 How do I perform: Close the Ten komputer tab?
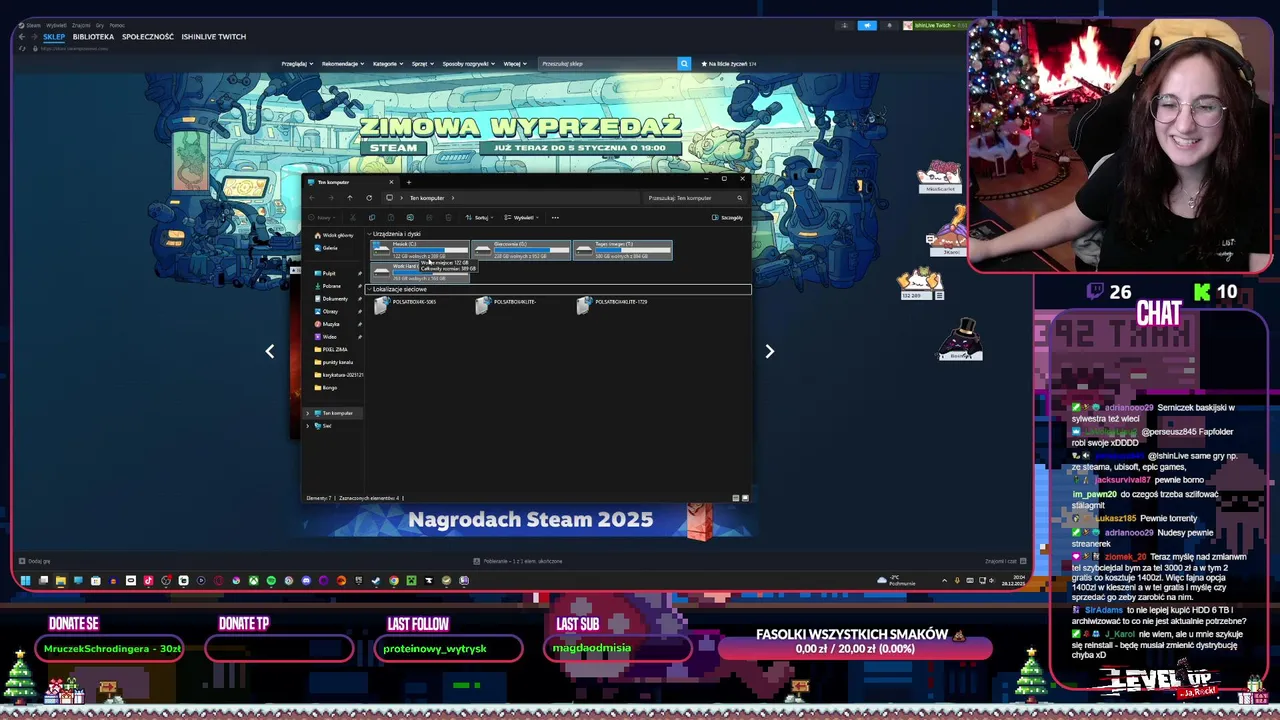click(x=391, y=182)
